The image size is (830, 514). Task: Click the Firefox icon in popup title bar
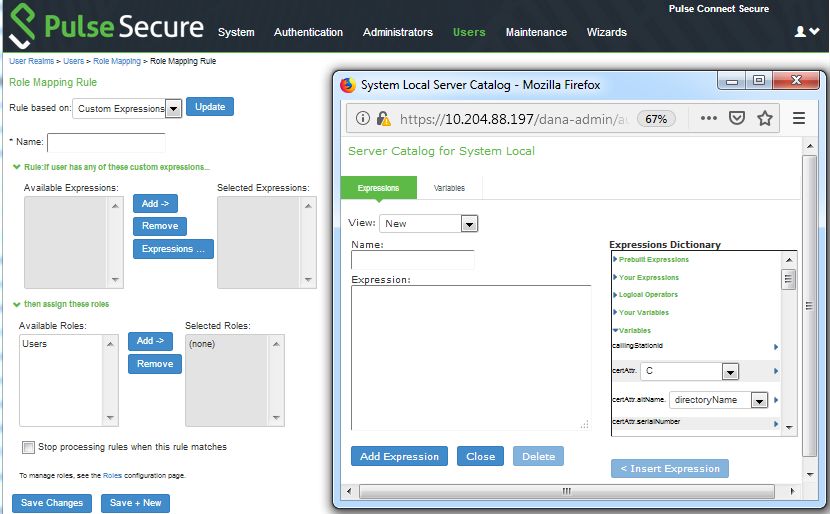click(x=348, y=85)
